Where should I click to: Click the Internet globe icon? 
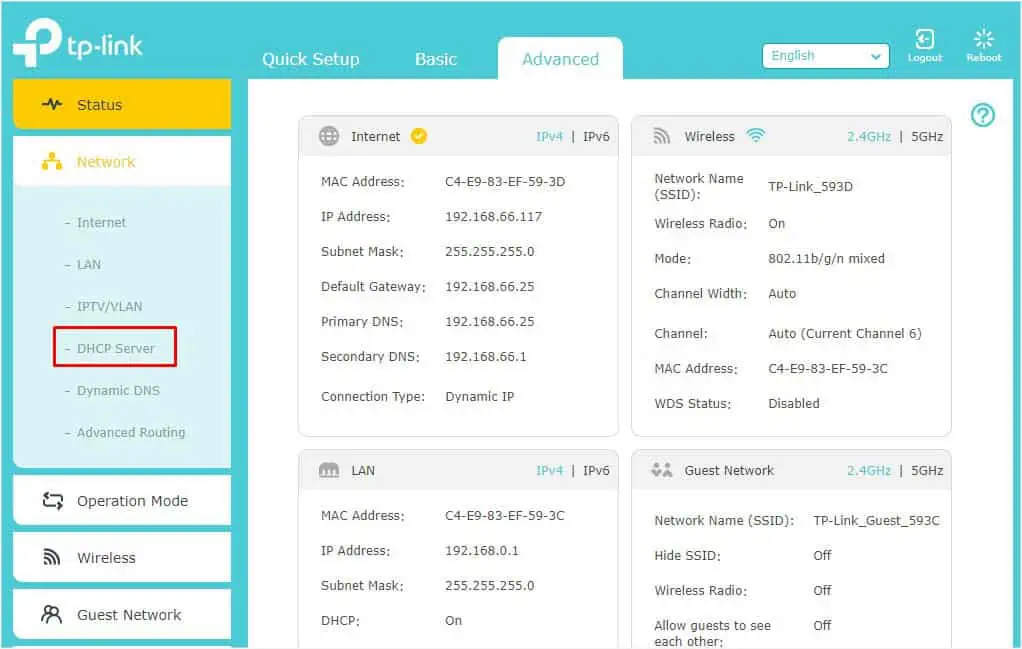329,136
